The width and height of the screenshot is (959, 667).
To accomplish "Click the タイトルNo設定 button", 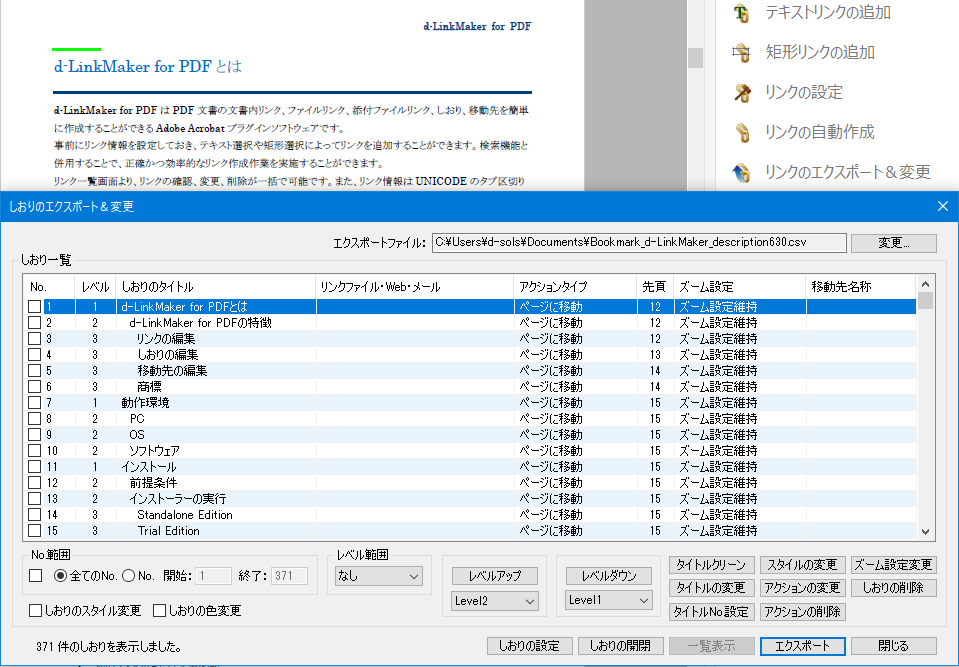I will point(711,612).
